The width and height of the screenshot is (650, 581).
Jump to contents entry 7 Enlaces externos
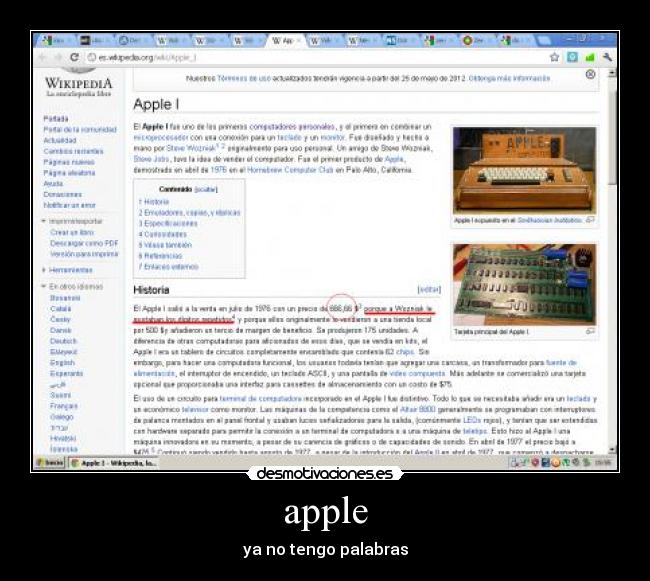point(169,266)
